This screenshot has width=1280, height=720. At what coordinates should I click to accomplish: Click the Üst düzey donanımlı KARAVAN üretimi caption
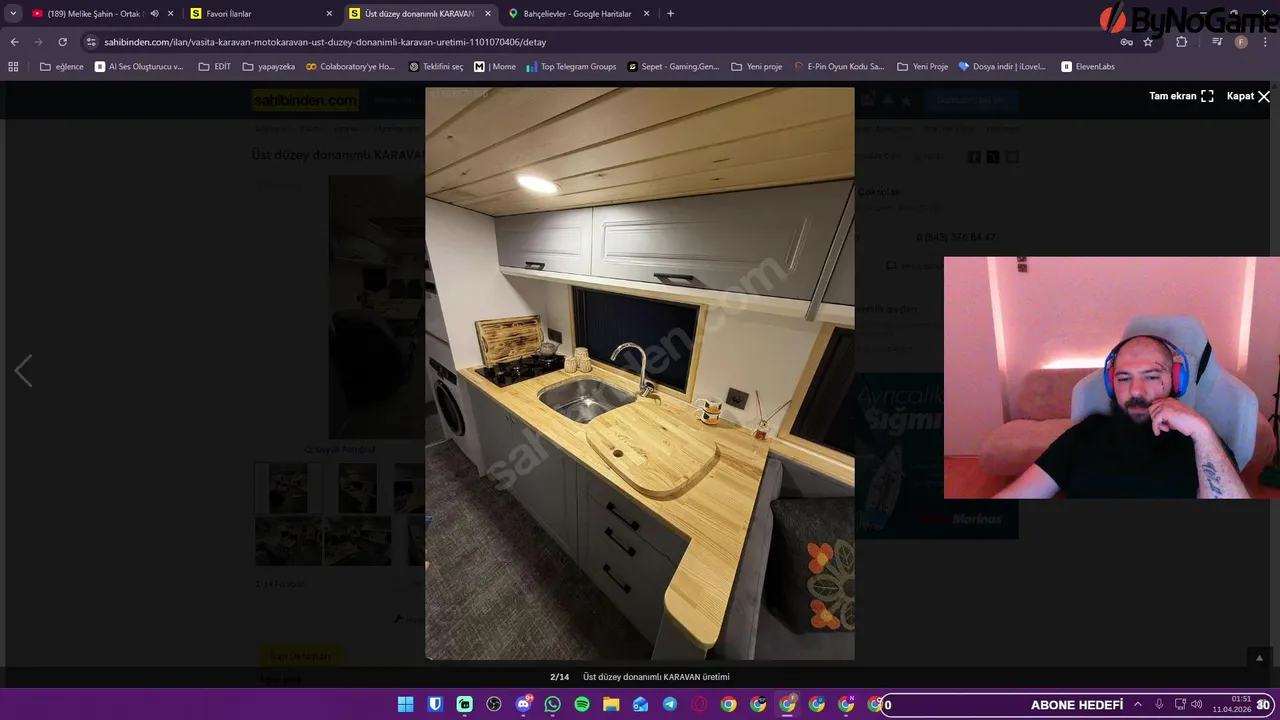pyautogui.click(x=656, y=677)
